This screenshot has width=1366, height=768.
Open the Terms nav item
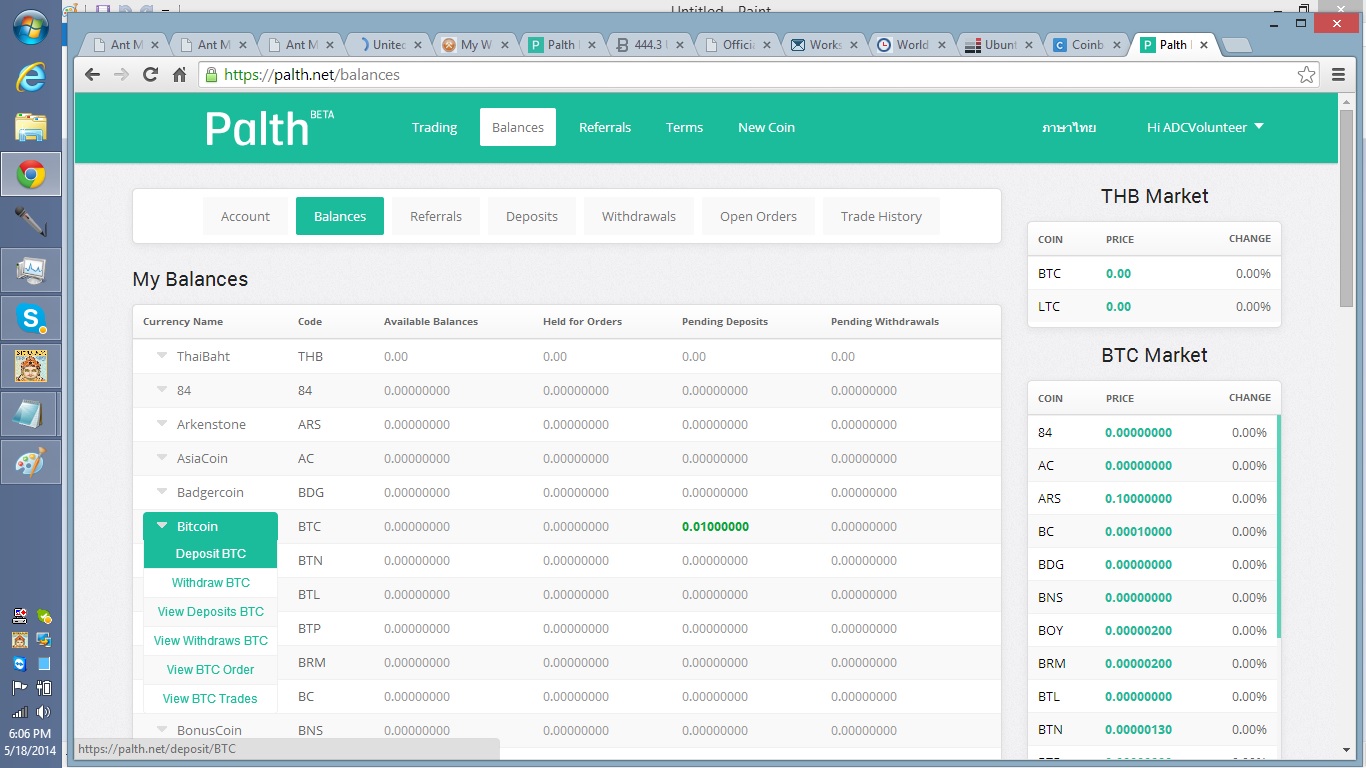[x=684, y=127]
